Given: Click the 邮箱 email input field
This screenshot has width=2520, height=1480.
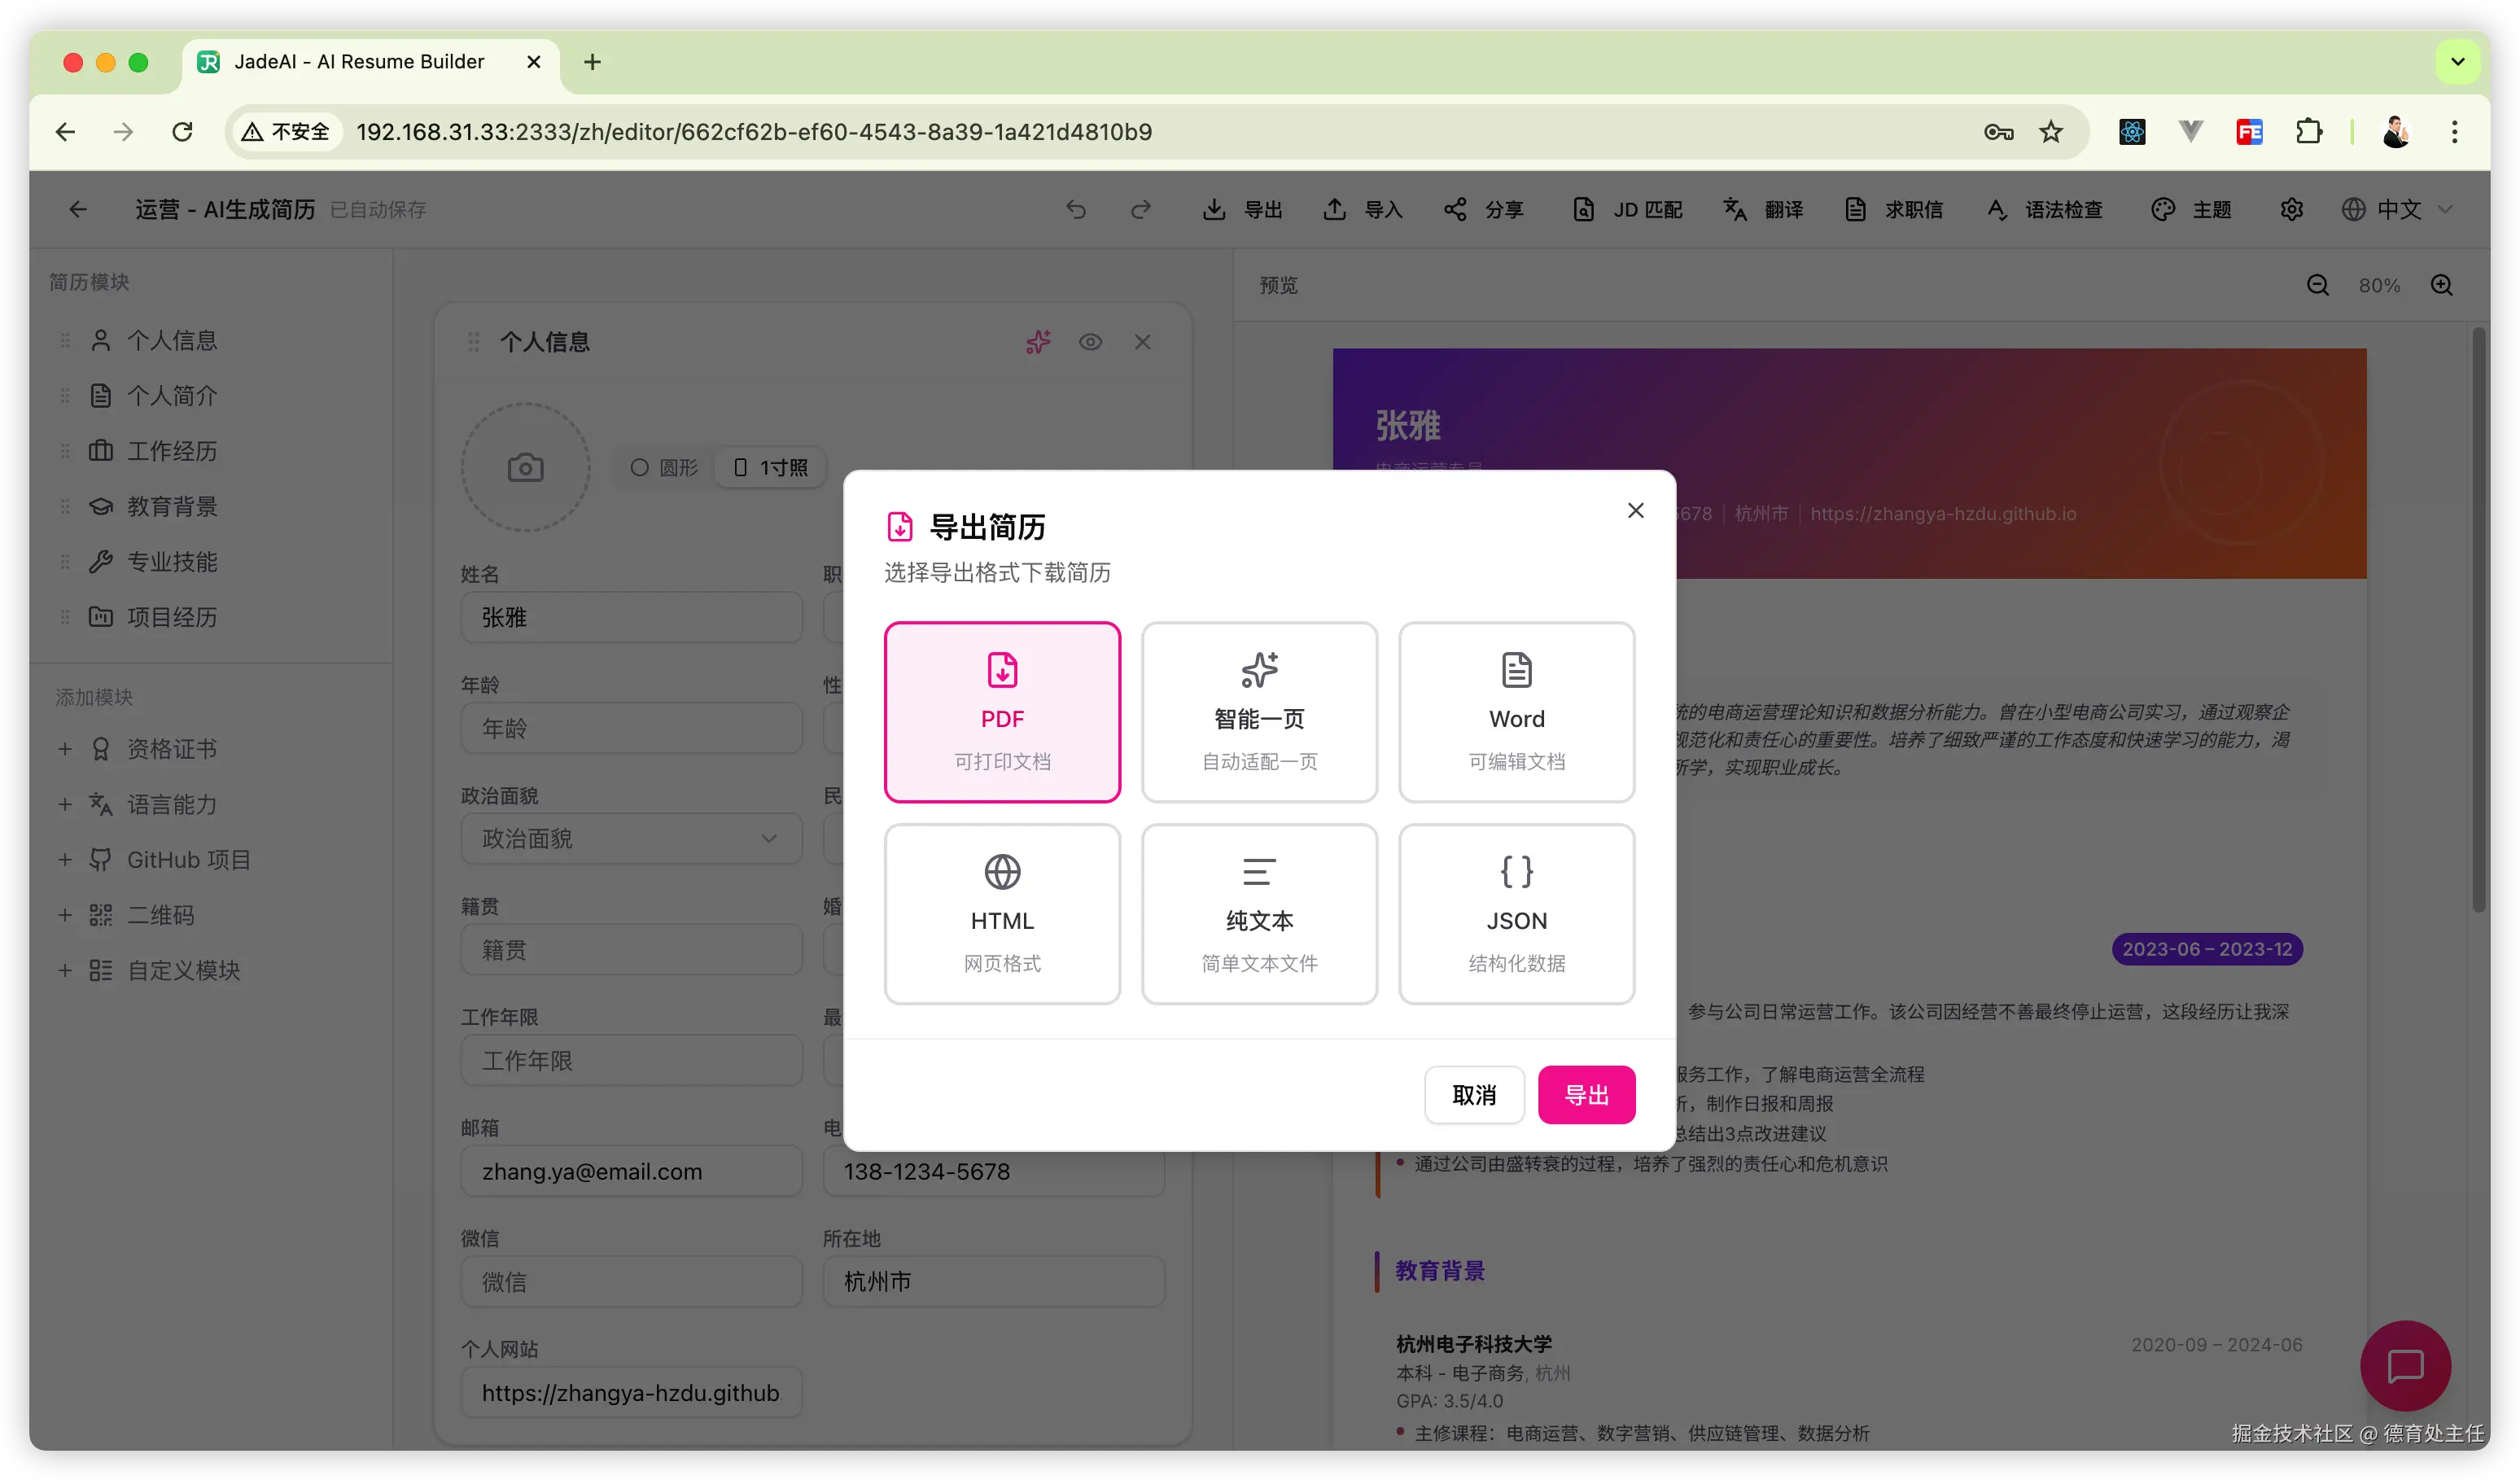Looking at the screenshot, I should (631, 1171).
